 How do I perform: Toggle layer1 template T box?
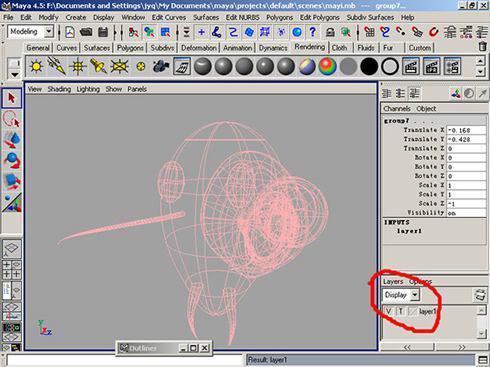pos(401,311)
